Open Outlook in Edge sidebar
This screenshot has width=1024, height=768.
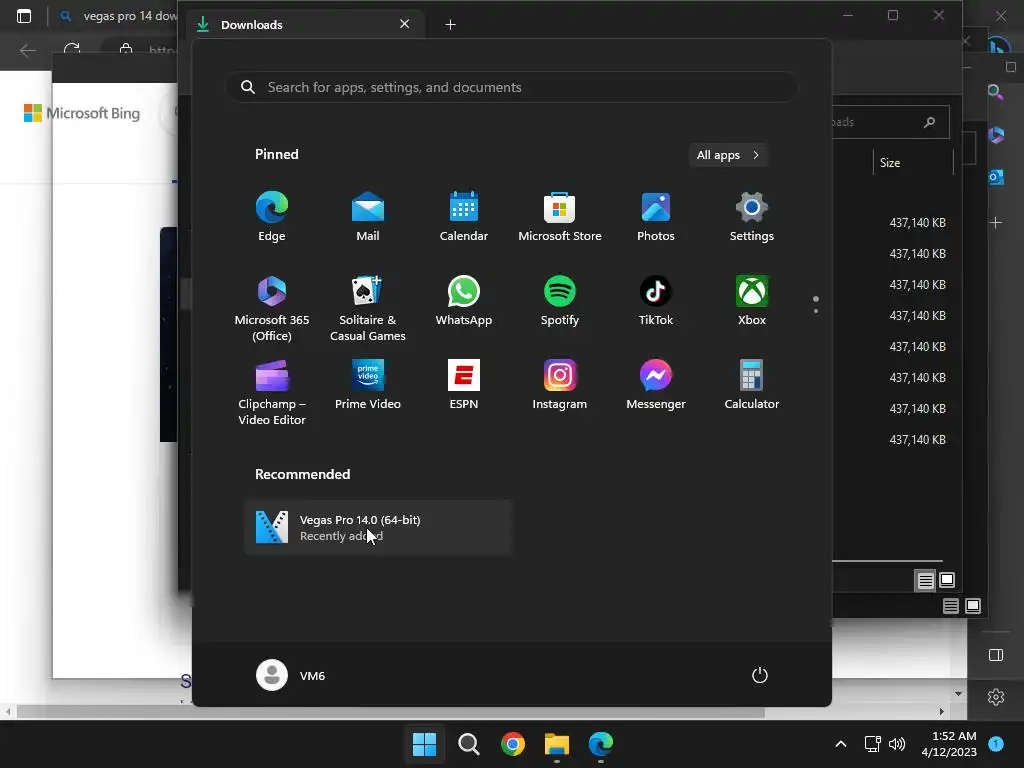tap(996, 177)
